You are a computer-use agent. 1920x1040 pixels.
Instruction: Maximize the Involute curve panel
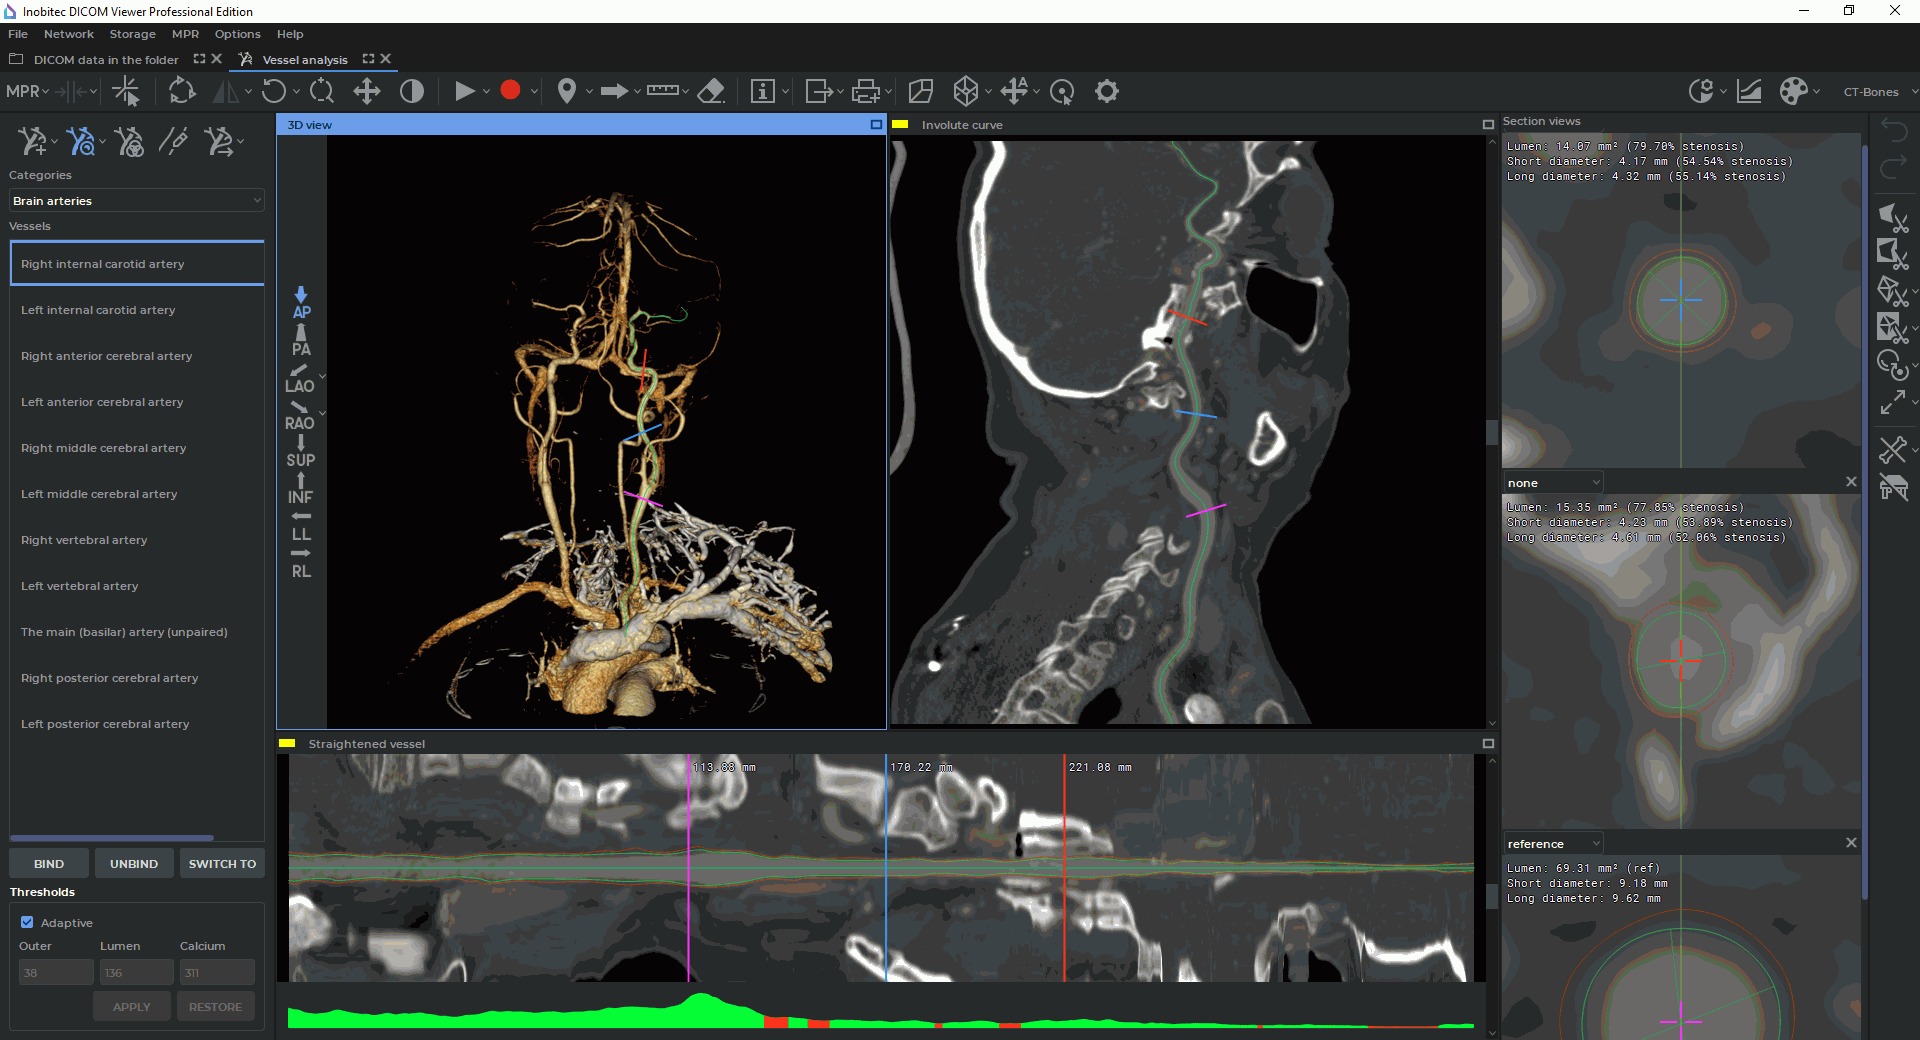(x=1488, y=125)
